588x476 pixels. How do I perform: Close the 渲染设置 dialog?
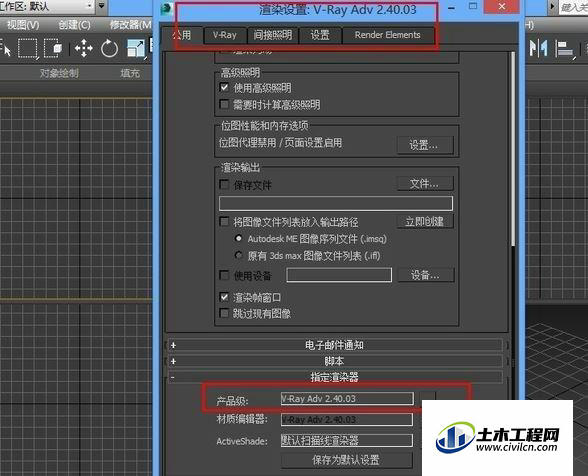pyautogui.click(x=501, y=7)
